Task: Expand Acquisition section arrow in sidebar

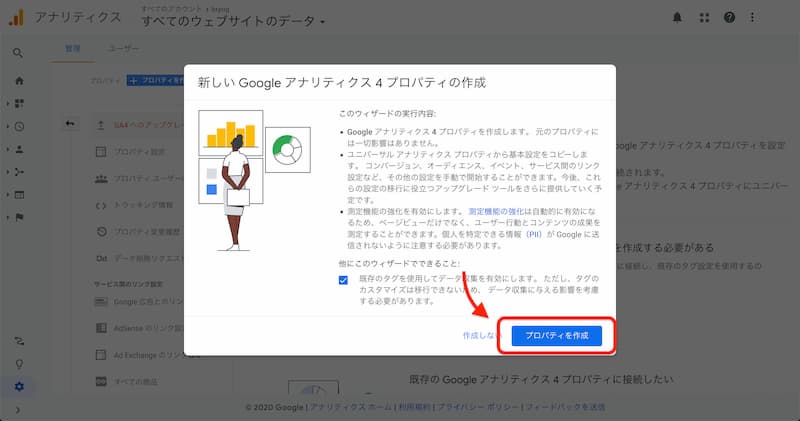Action: coord(8,172)
